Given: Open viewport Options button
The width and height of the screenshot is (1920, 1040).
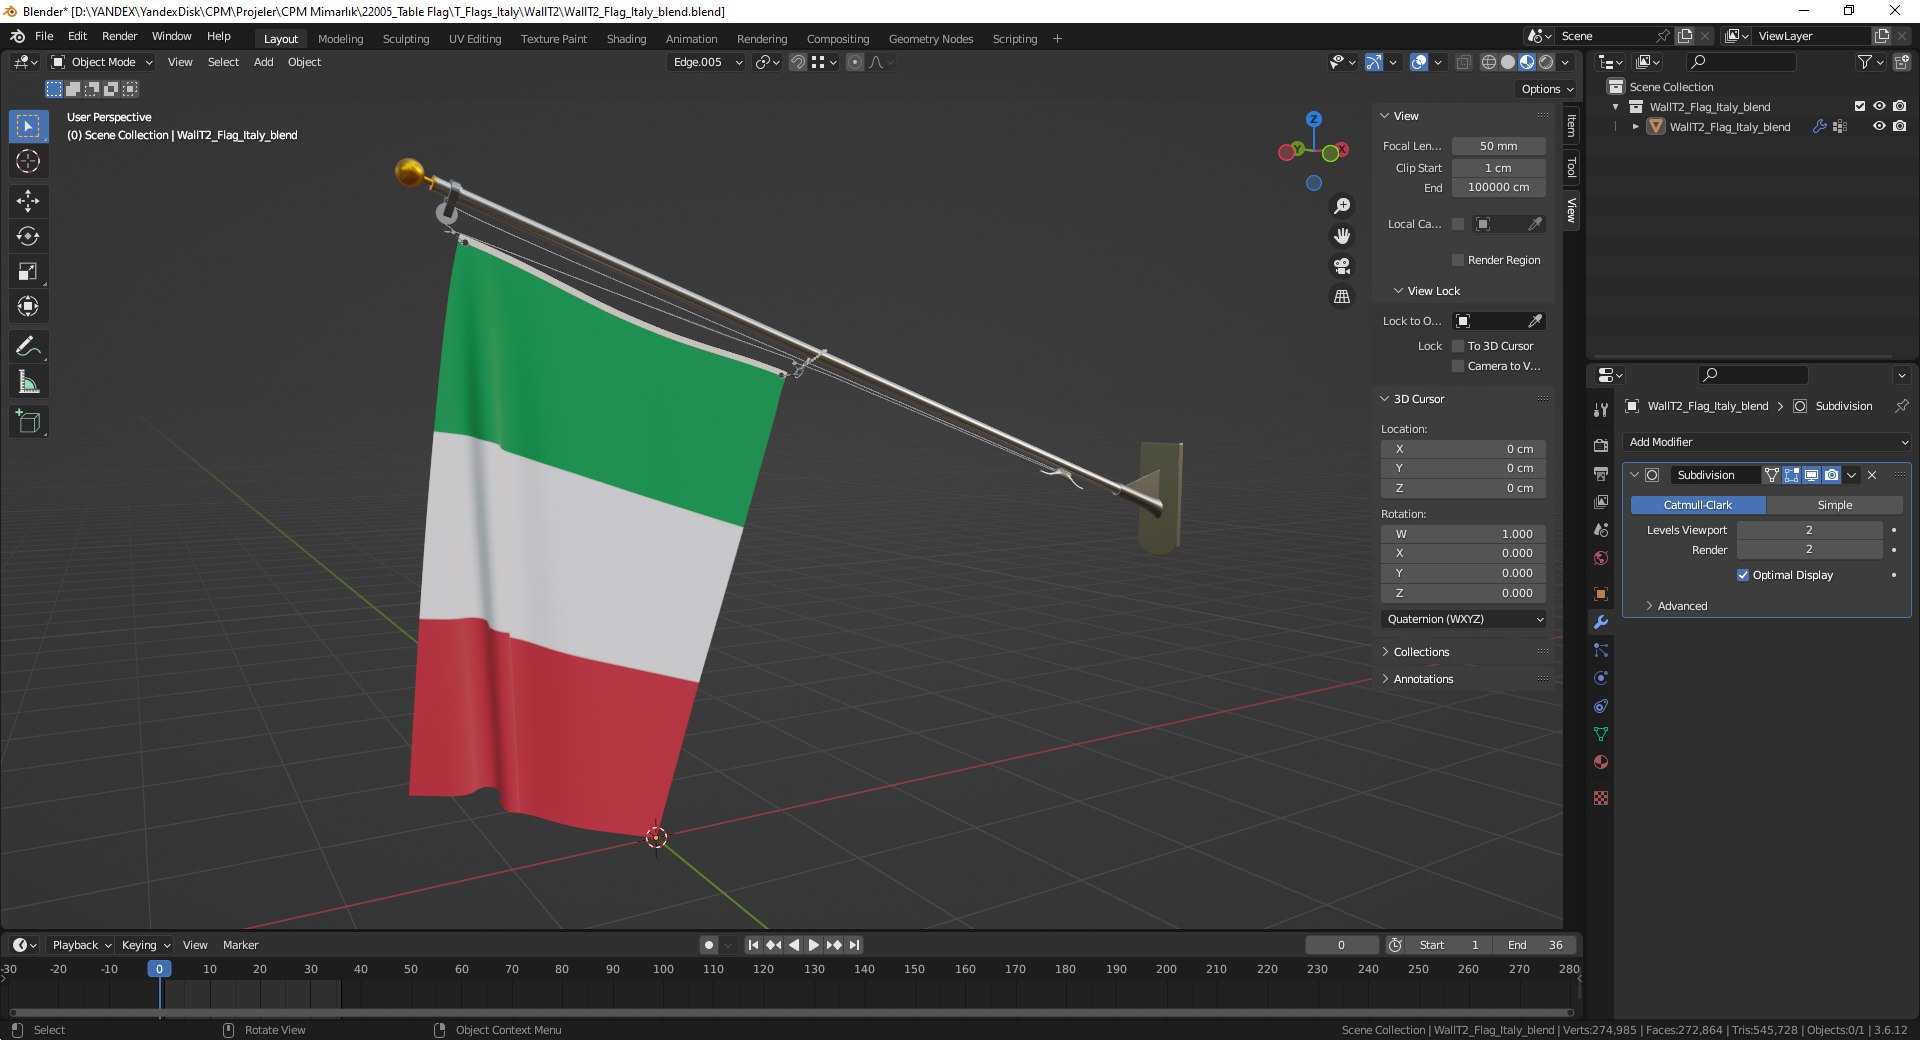Looking at the screenshot, I should click(1547, 89).
